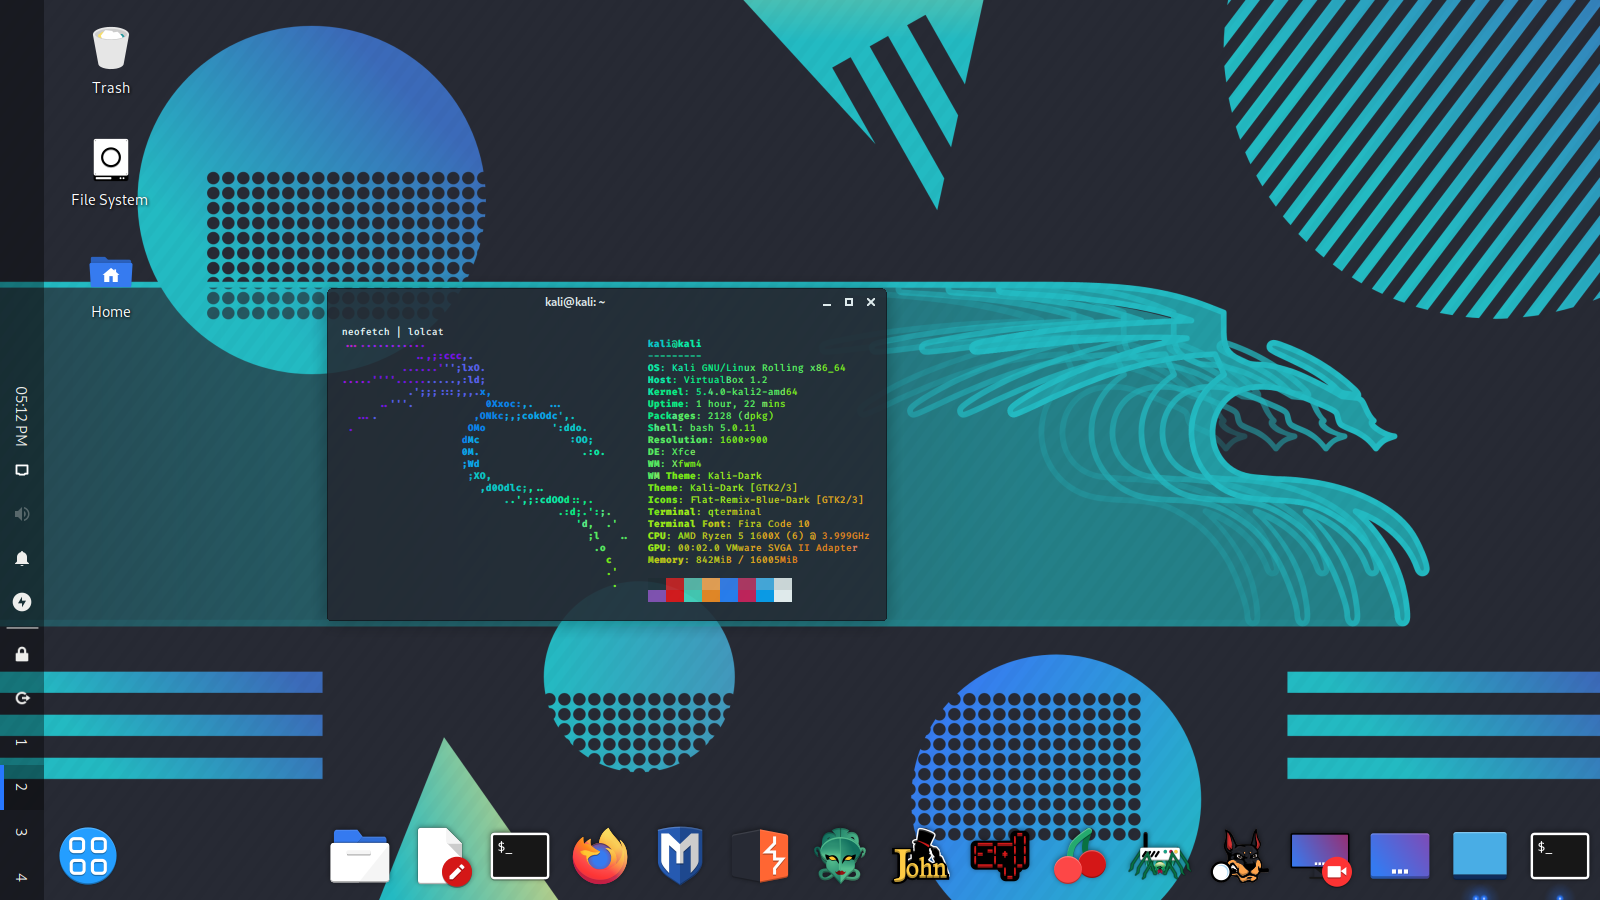Toggle notifications with the bell icon
1600x900 pixels.
click(x=22, y=558)
